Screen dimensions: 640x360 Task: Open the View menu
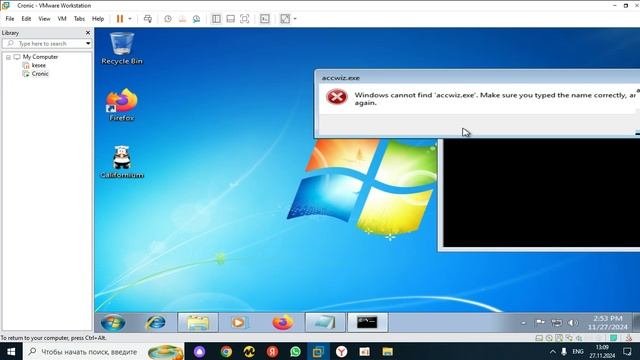pos(44,19)
